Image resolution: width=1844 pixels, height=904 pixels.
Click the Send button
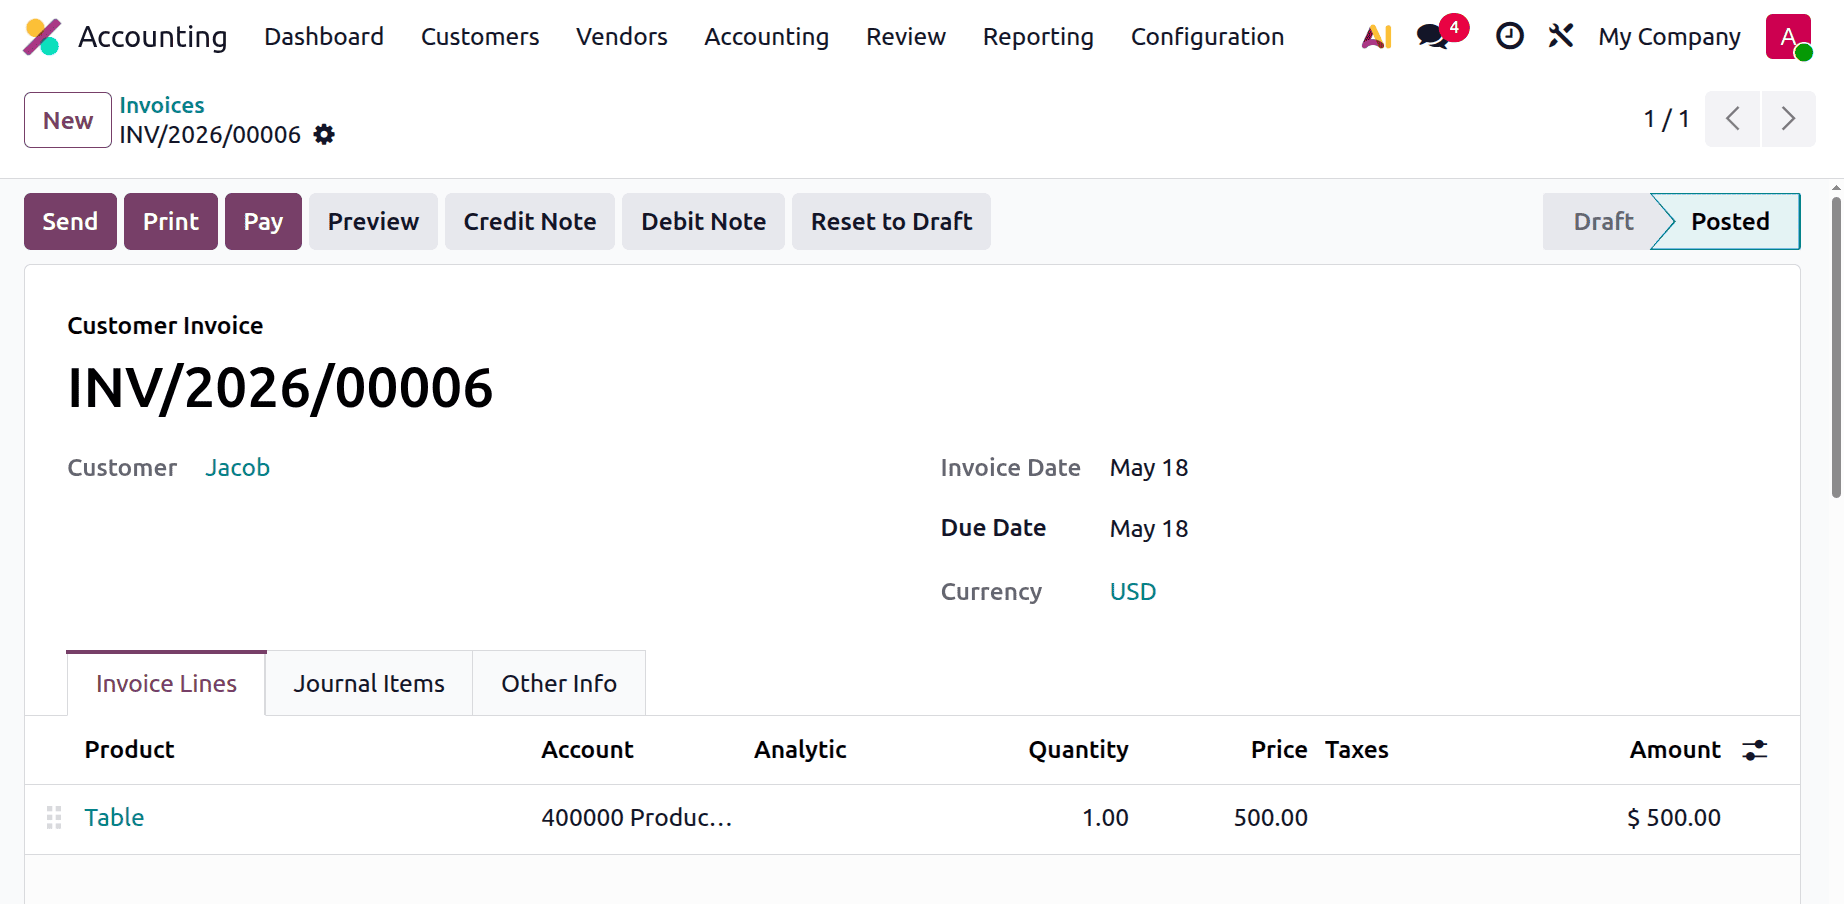tap(70, 221)
